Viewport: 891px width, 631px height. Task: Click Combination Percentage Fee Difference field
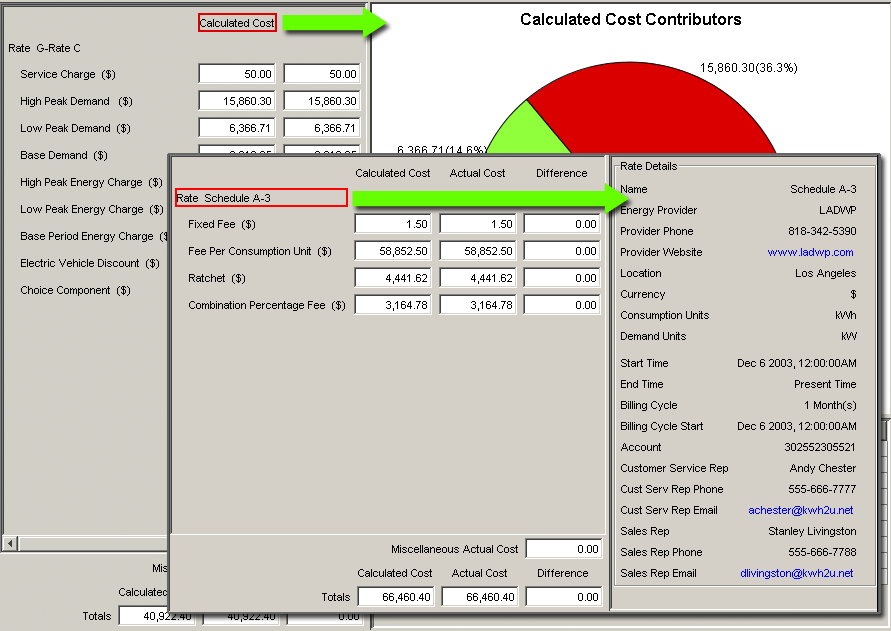562,305
